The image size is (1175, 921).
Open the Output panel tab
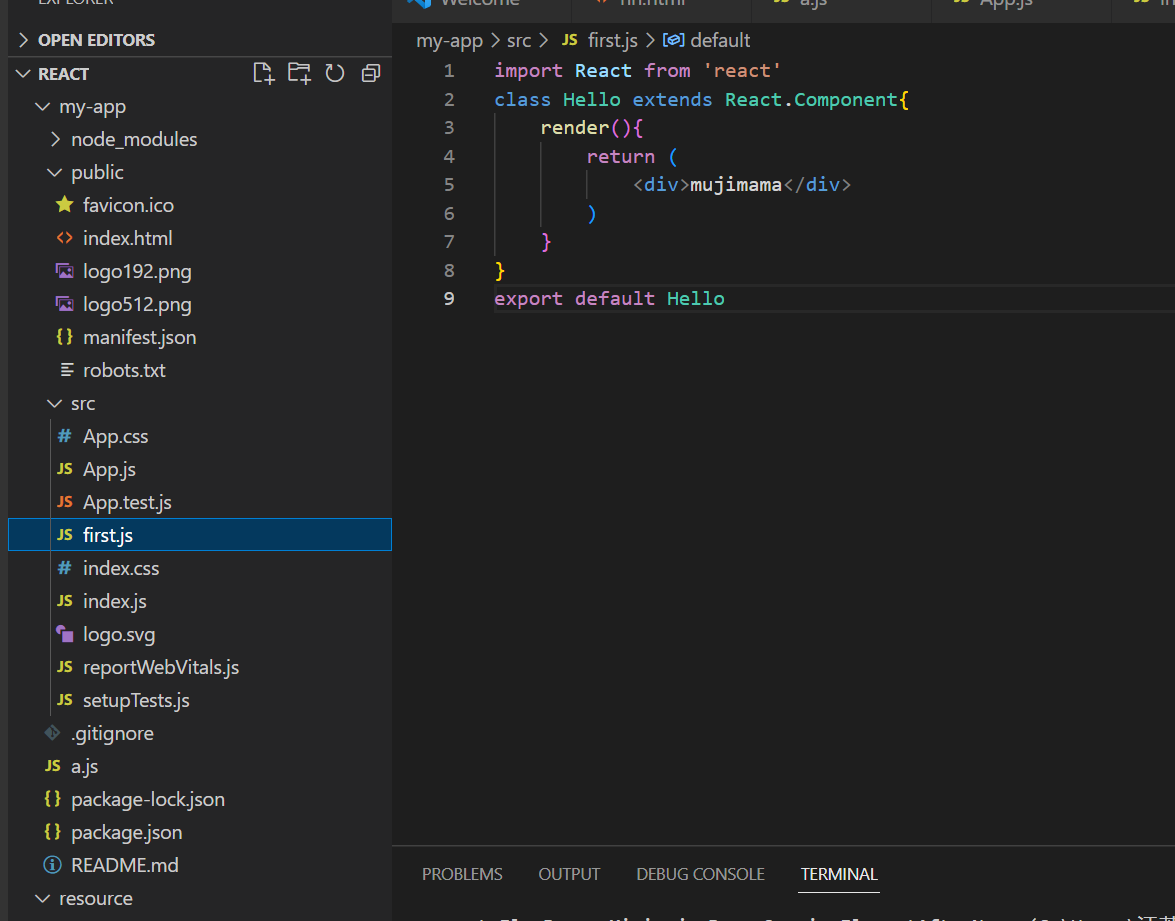(x=569, y=874)
